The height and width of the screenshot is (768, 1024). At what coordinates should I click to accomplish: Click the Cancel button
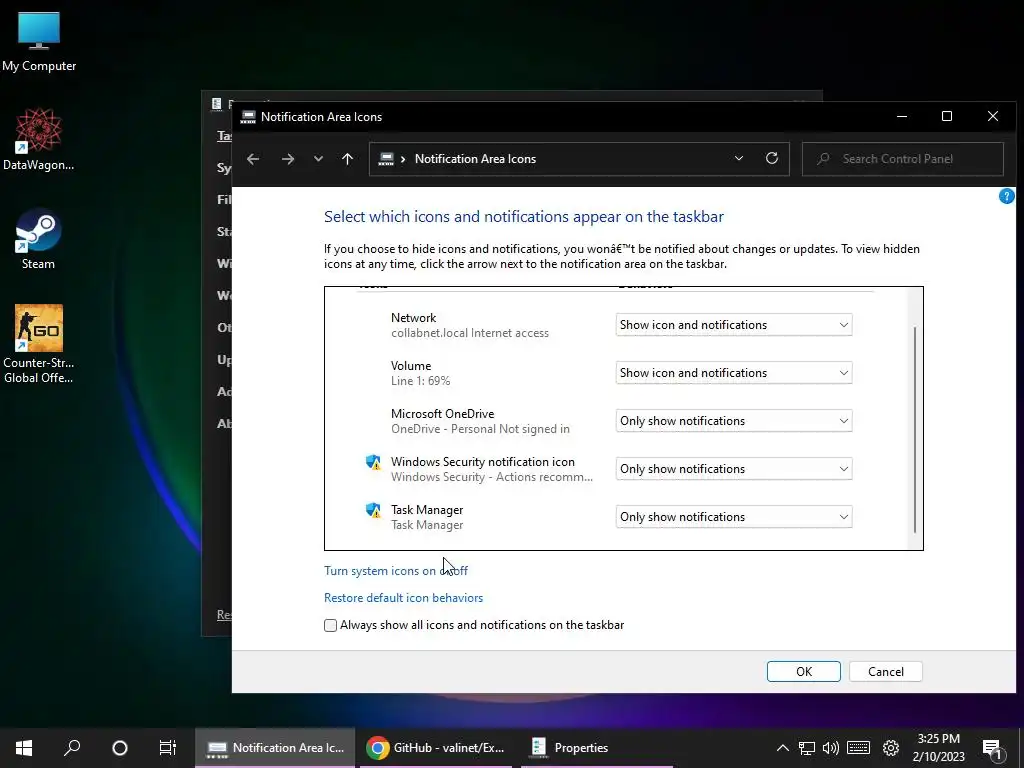point(886,671)
